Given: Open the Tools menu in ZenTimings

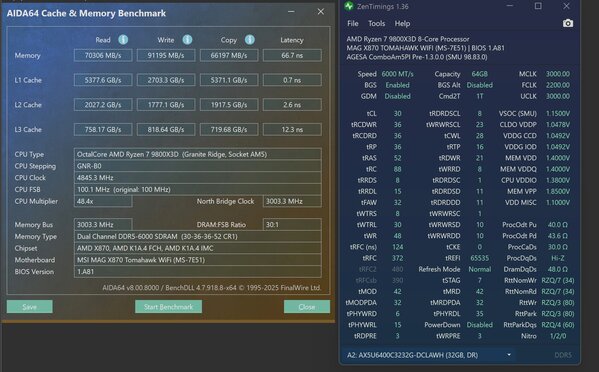Looking at the screenshot, I should (x=377, y=24).
